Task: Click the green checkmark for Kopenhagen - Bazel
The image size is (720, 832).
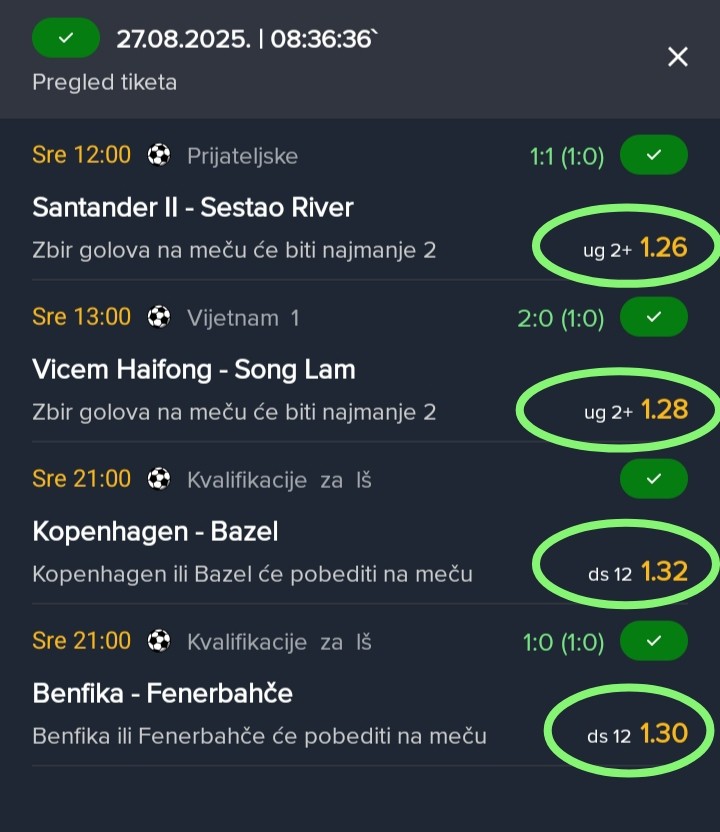Action: (x=654, y=479)
